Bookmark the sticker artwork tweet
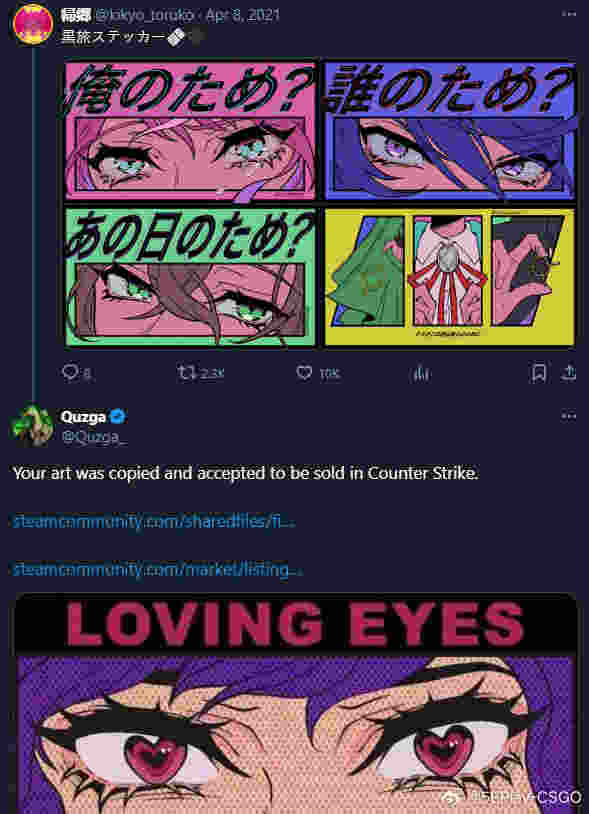Screen dimensions: 589x814 coord(539,373)
